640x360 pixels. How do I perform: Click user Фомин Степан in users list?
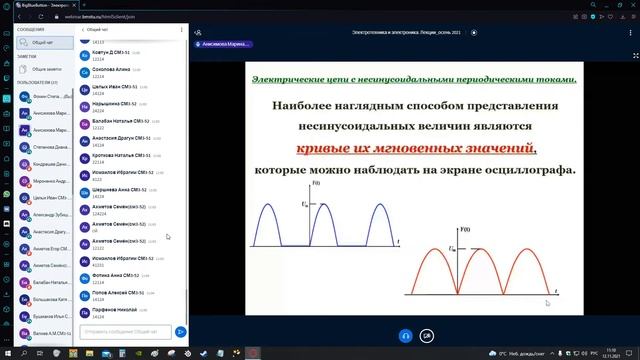45,97
